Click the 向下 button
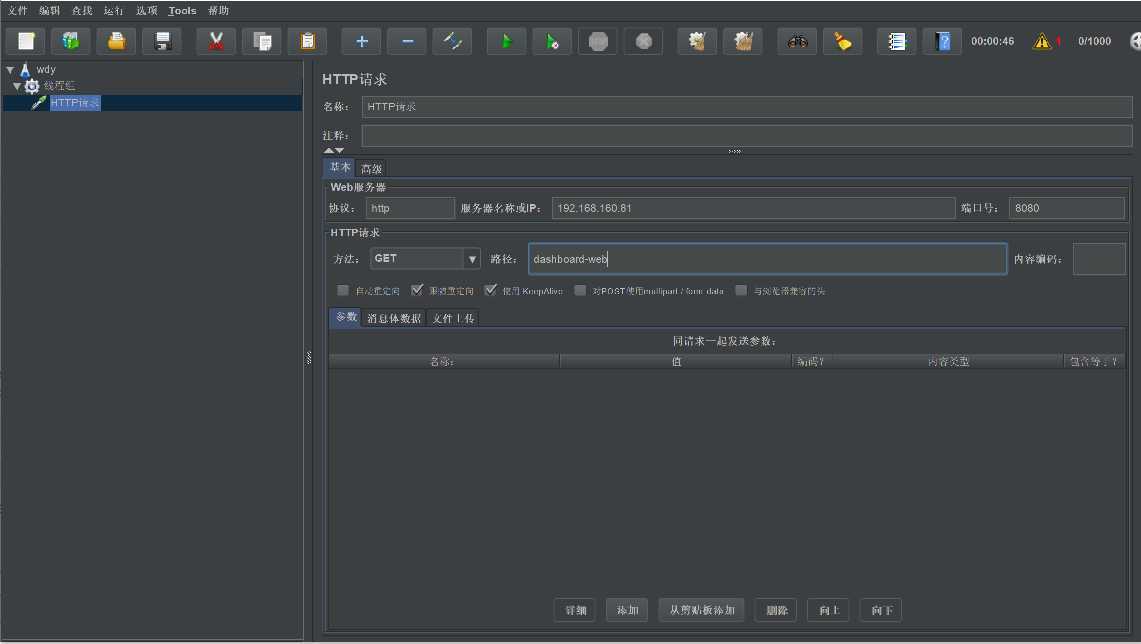 (881, 610)
